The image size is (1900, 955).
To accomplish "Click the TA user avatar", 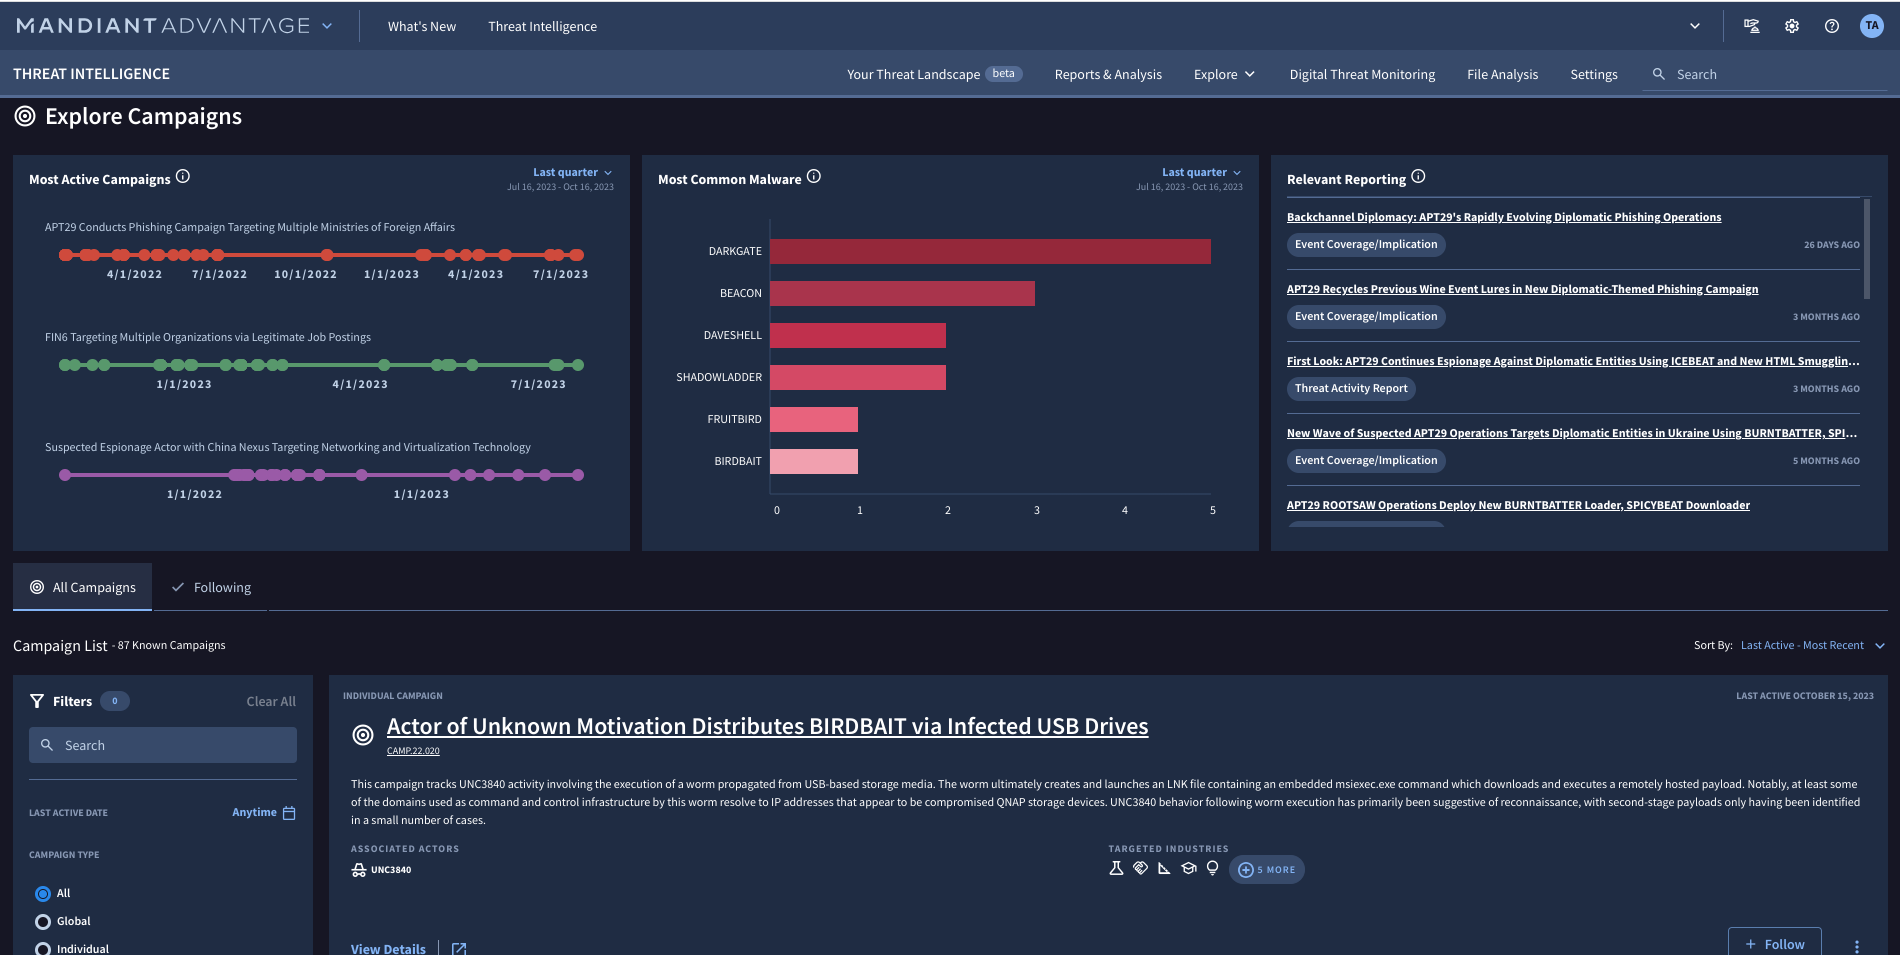I will [1872, 26].
